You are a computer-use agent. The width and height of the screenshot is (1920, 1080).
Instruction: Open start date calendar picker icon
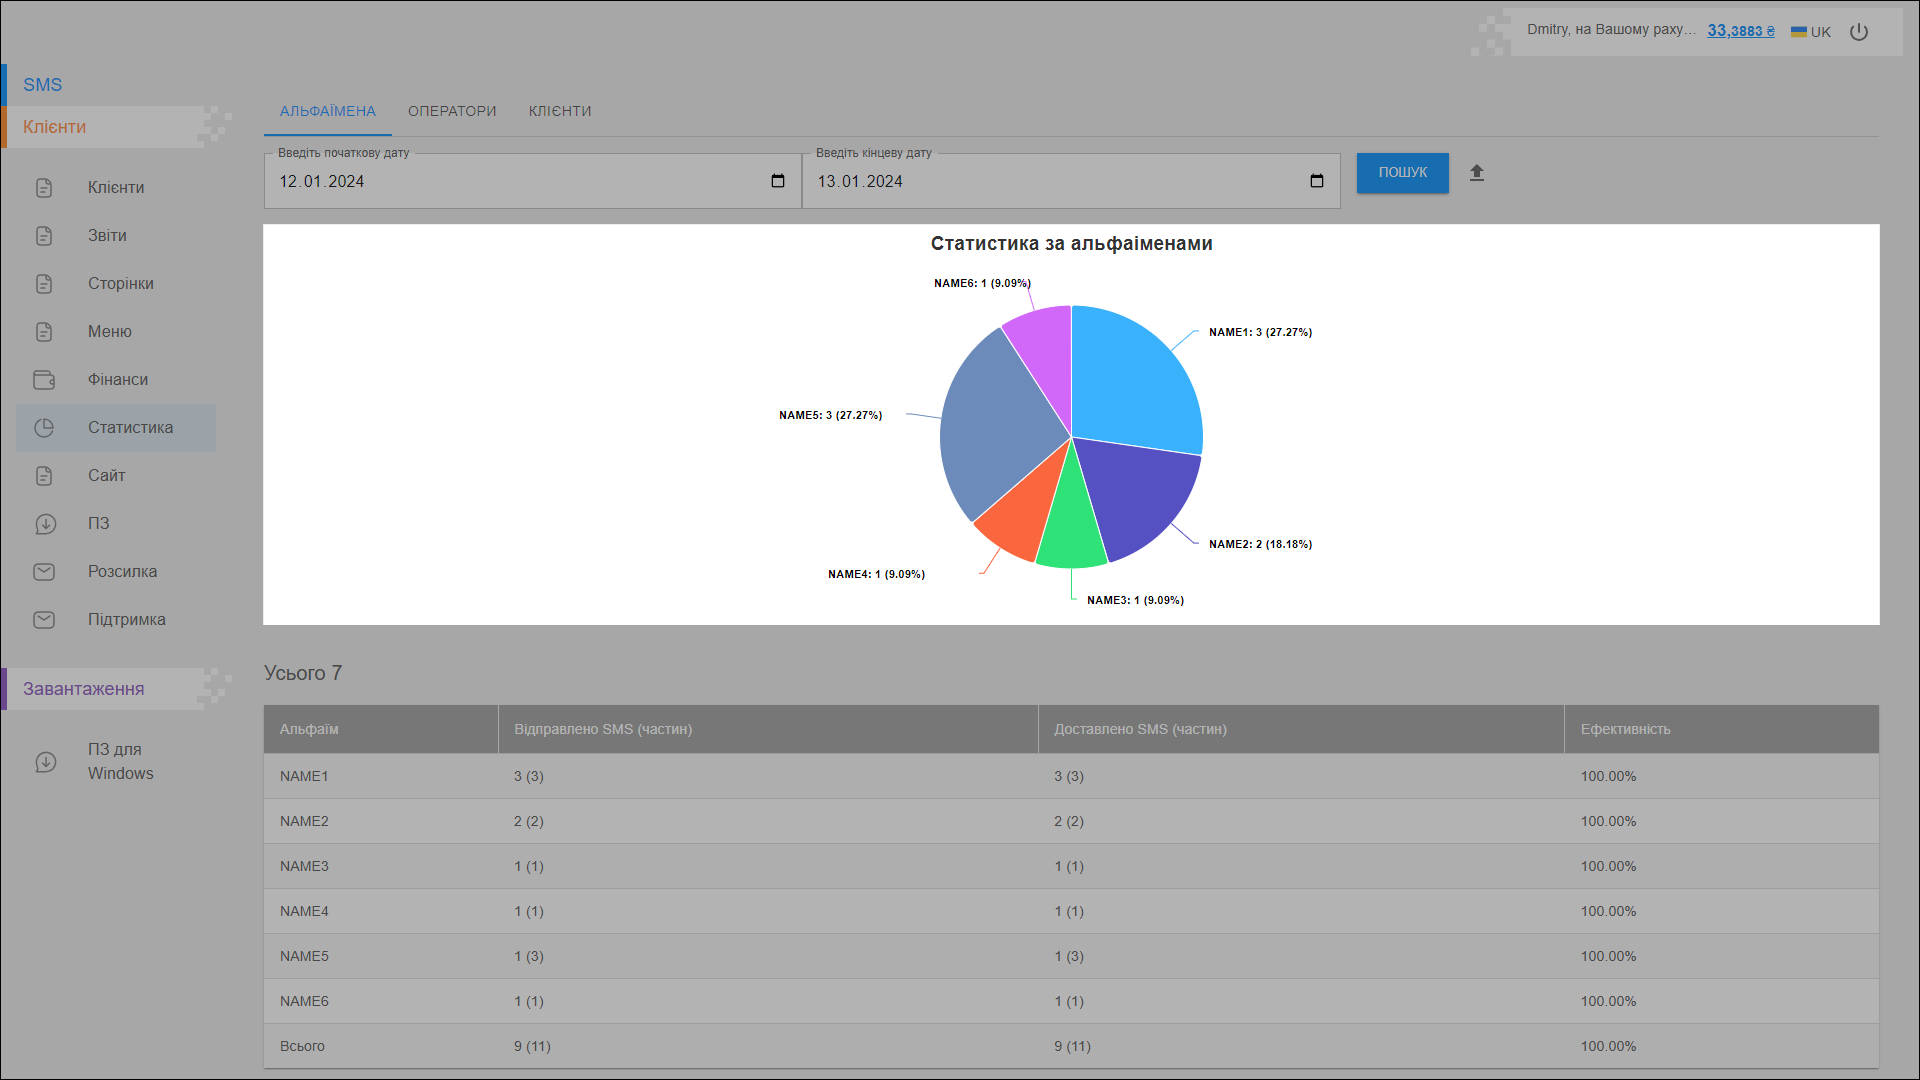pos(778,181)
